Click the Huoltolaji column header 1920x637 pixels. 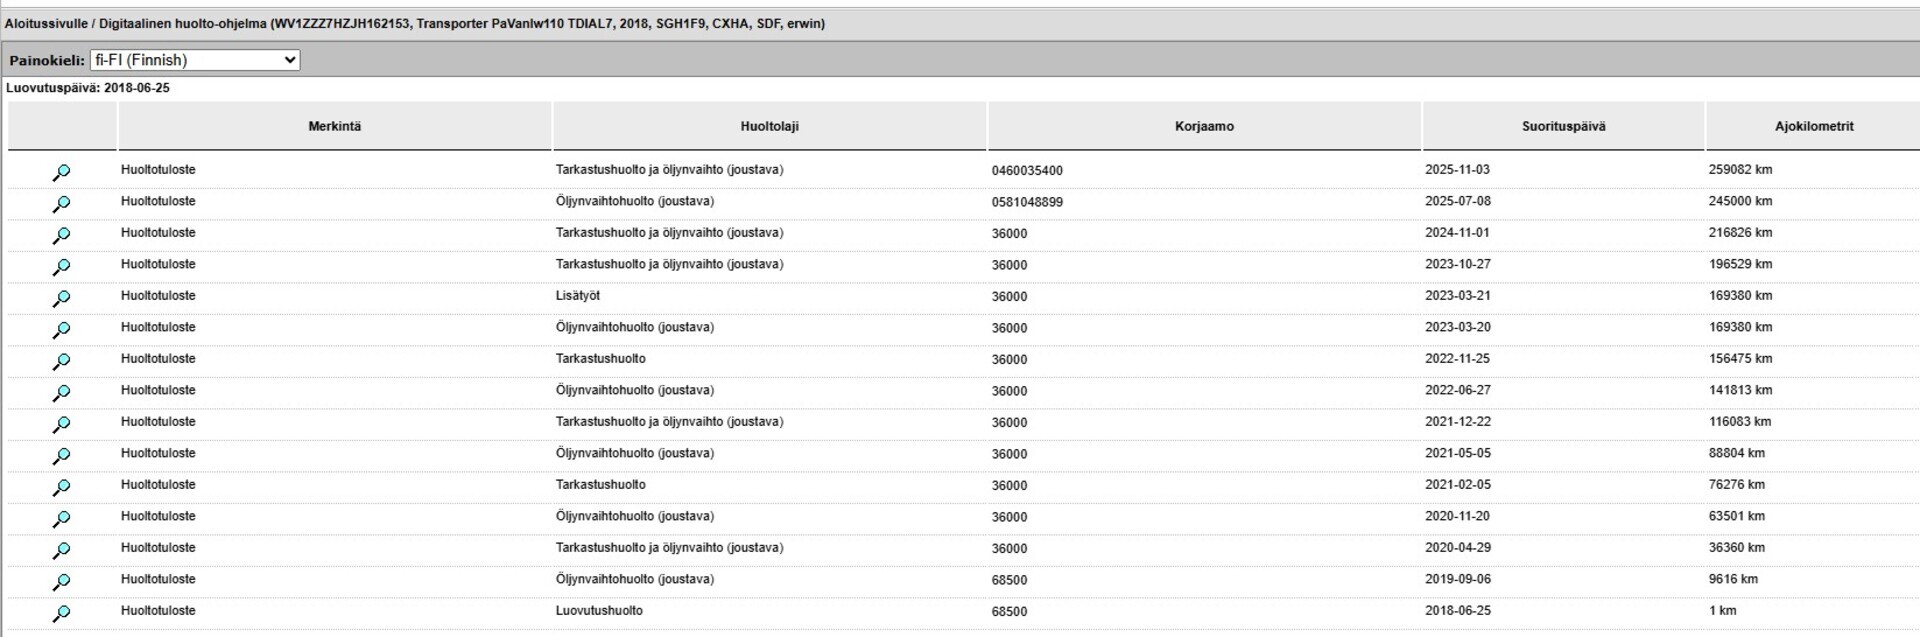[769, 127]
